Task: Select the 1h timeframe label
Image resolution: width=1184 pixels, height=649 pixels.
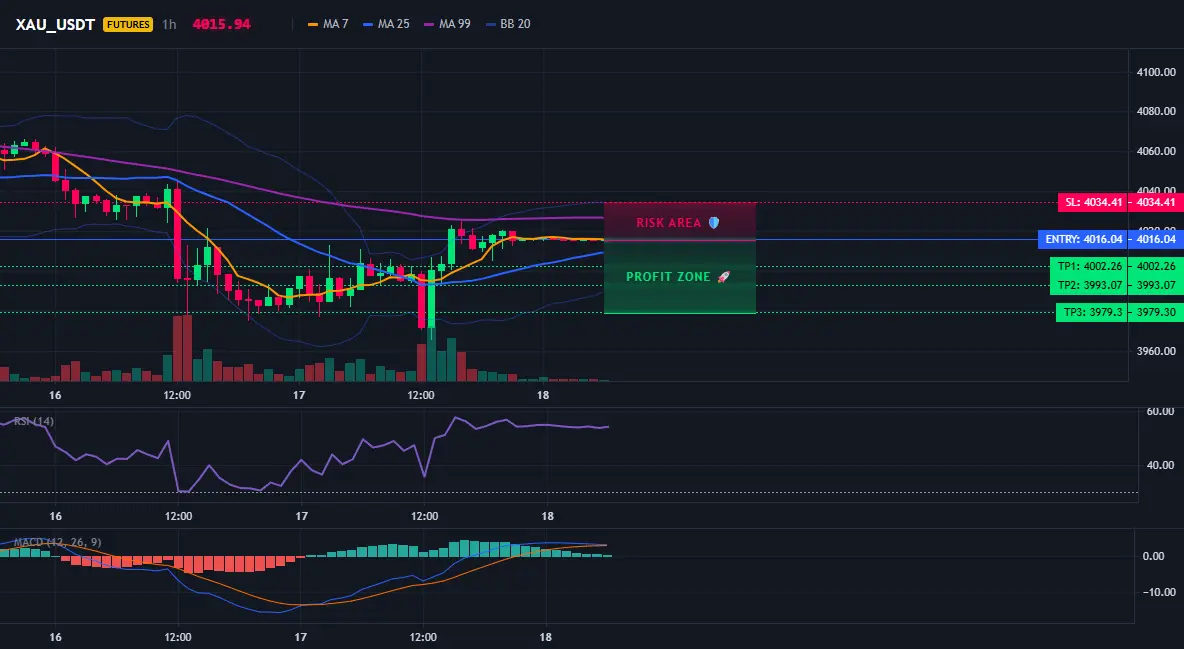Action: (x=169, y=24)
